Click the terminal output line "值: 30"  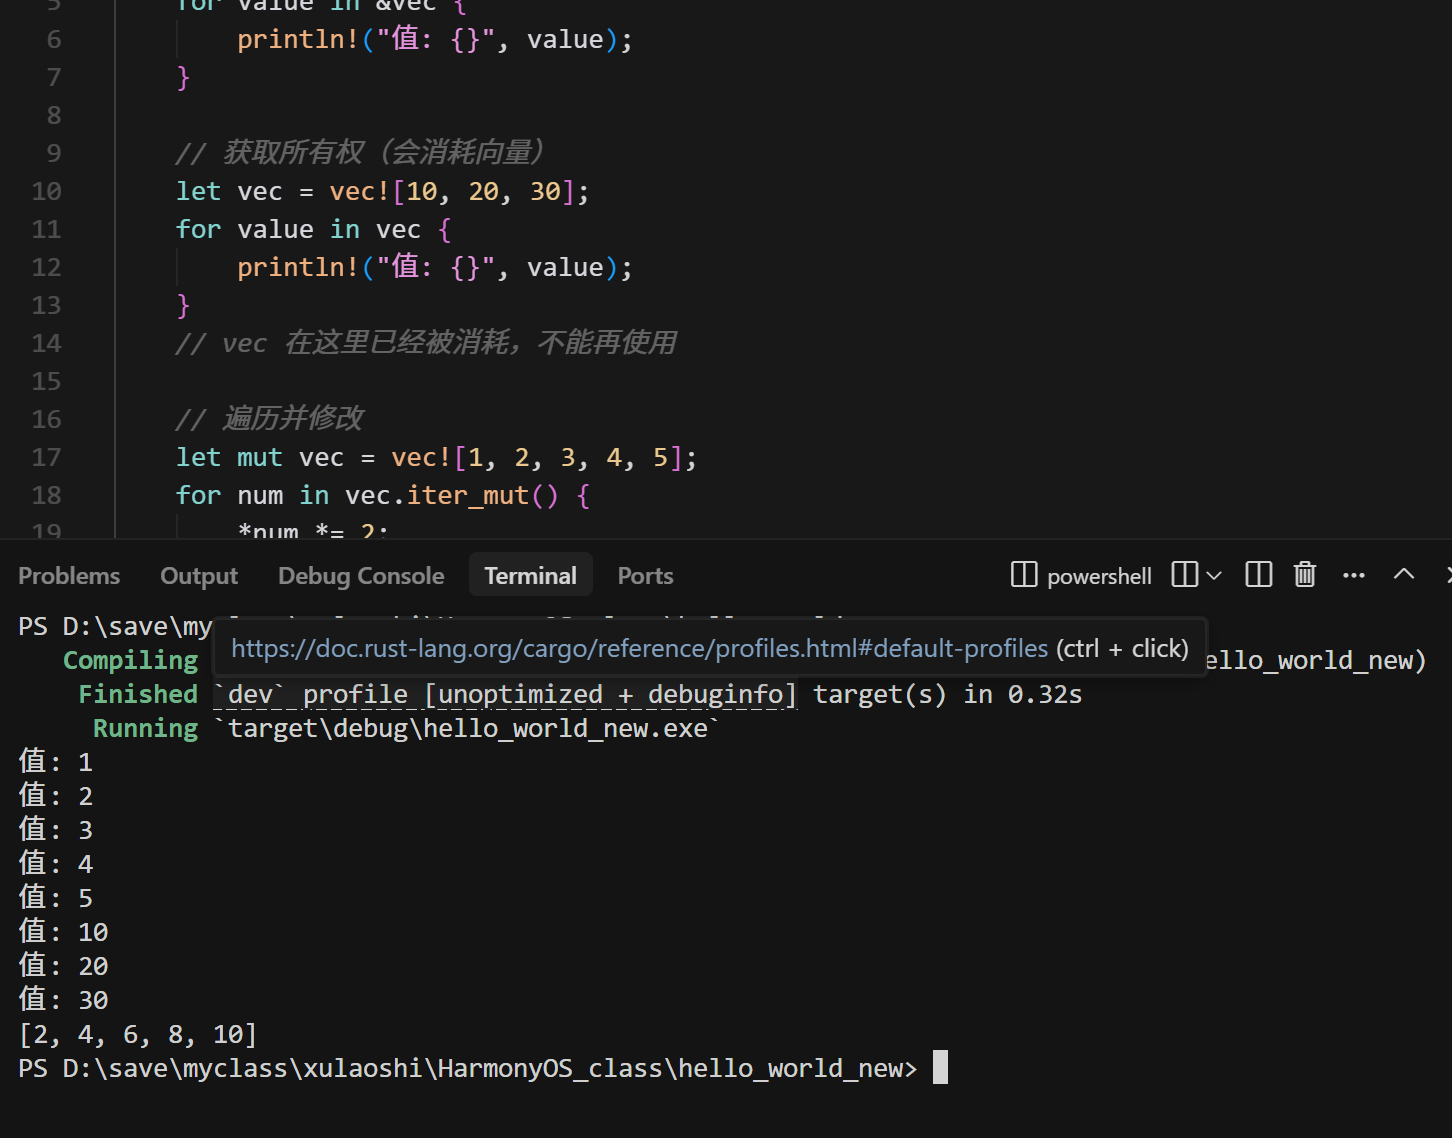pos(63,1000)
